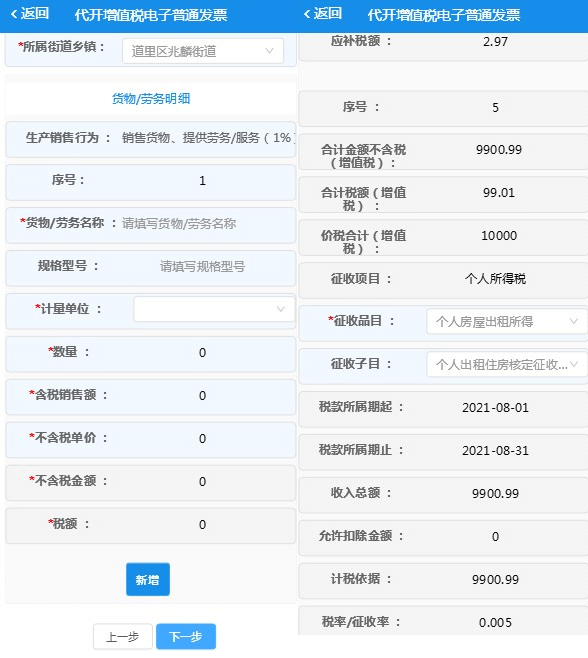Click the 税额 value field

(x=202, y=525)
